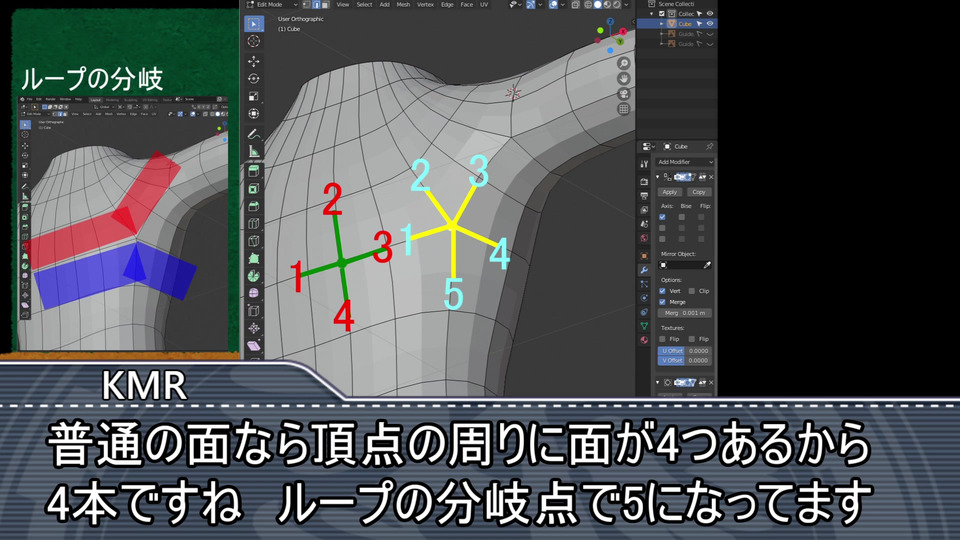Switch perspective/orthographic grid icon
This screenshot has height=540, width=960.
tap(623, 109)
